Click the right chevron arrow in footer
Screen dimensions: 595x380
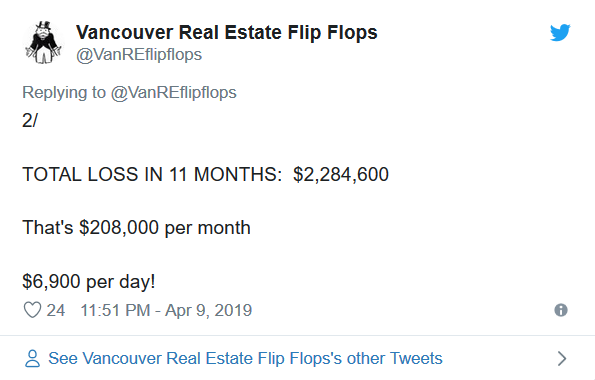tap(562, 358)
